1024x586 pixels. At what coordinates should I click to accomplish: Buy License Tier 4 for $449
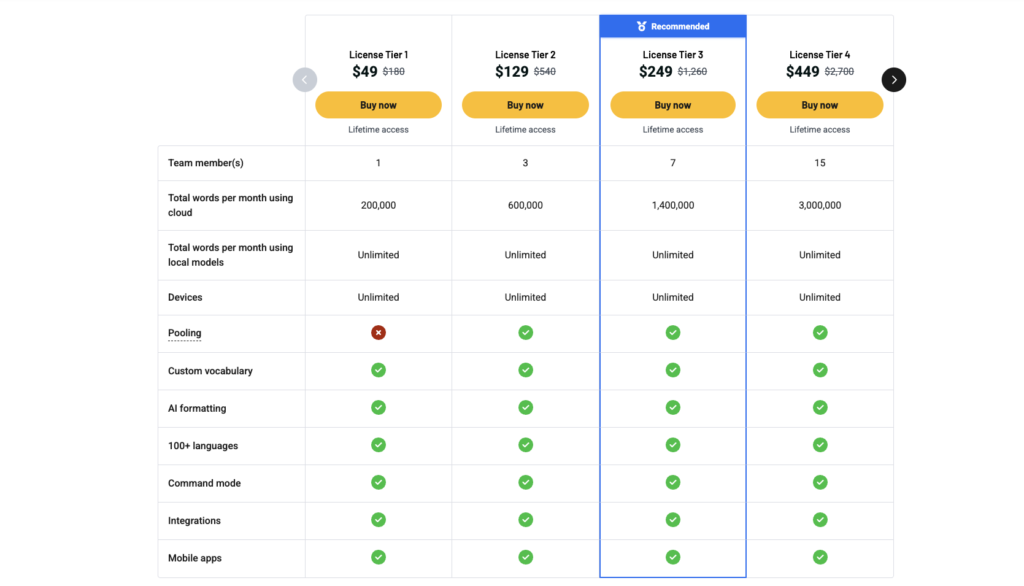(x=820, y=105)
